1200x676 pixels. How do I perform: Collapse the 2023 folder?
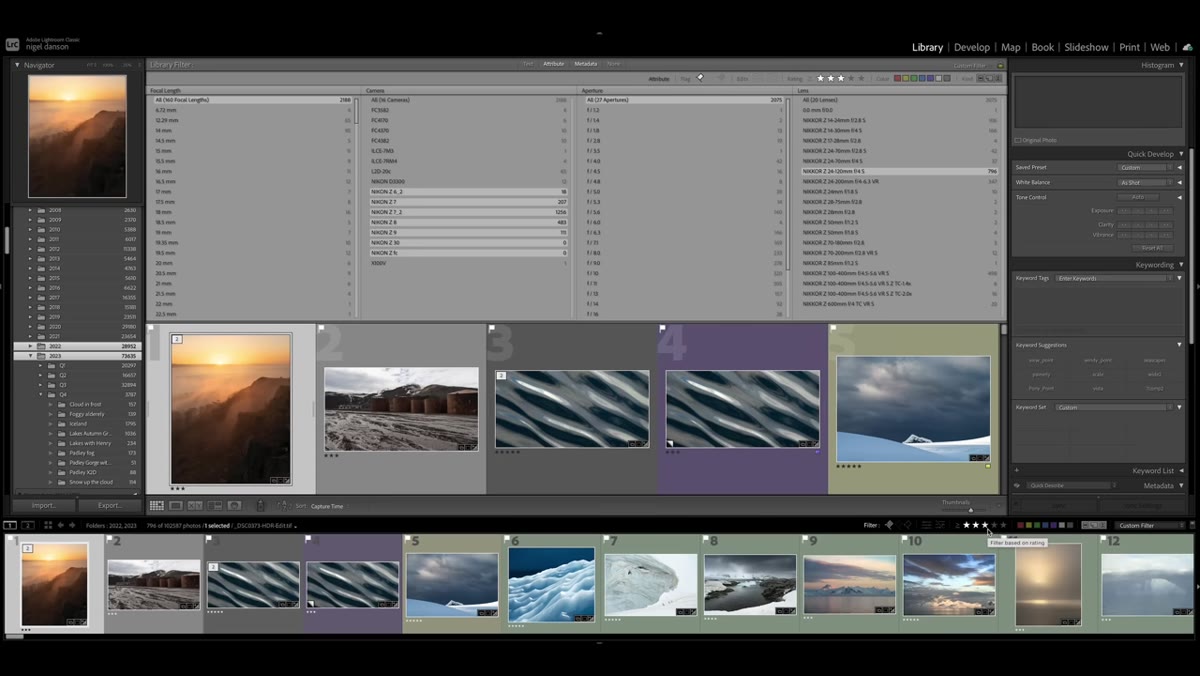(x=31, y=356)
